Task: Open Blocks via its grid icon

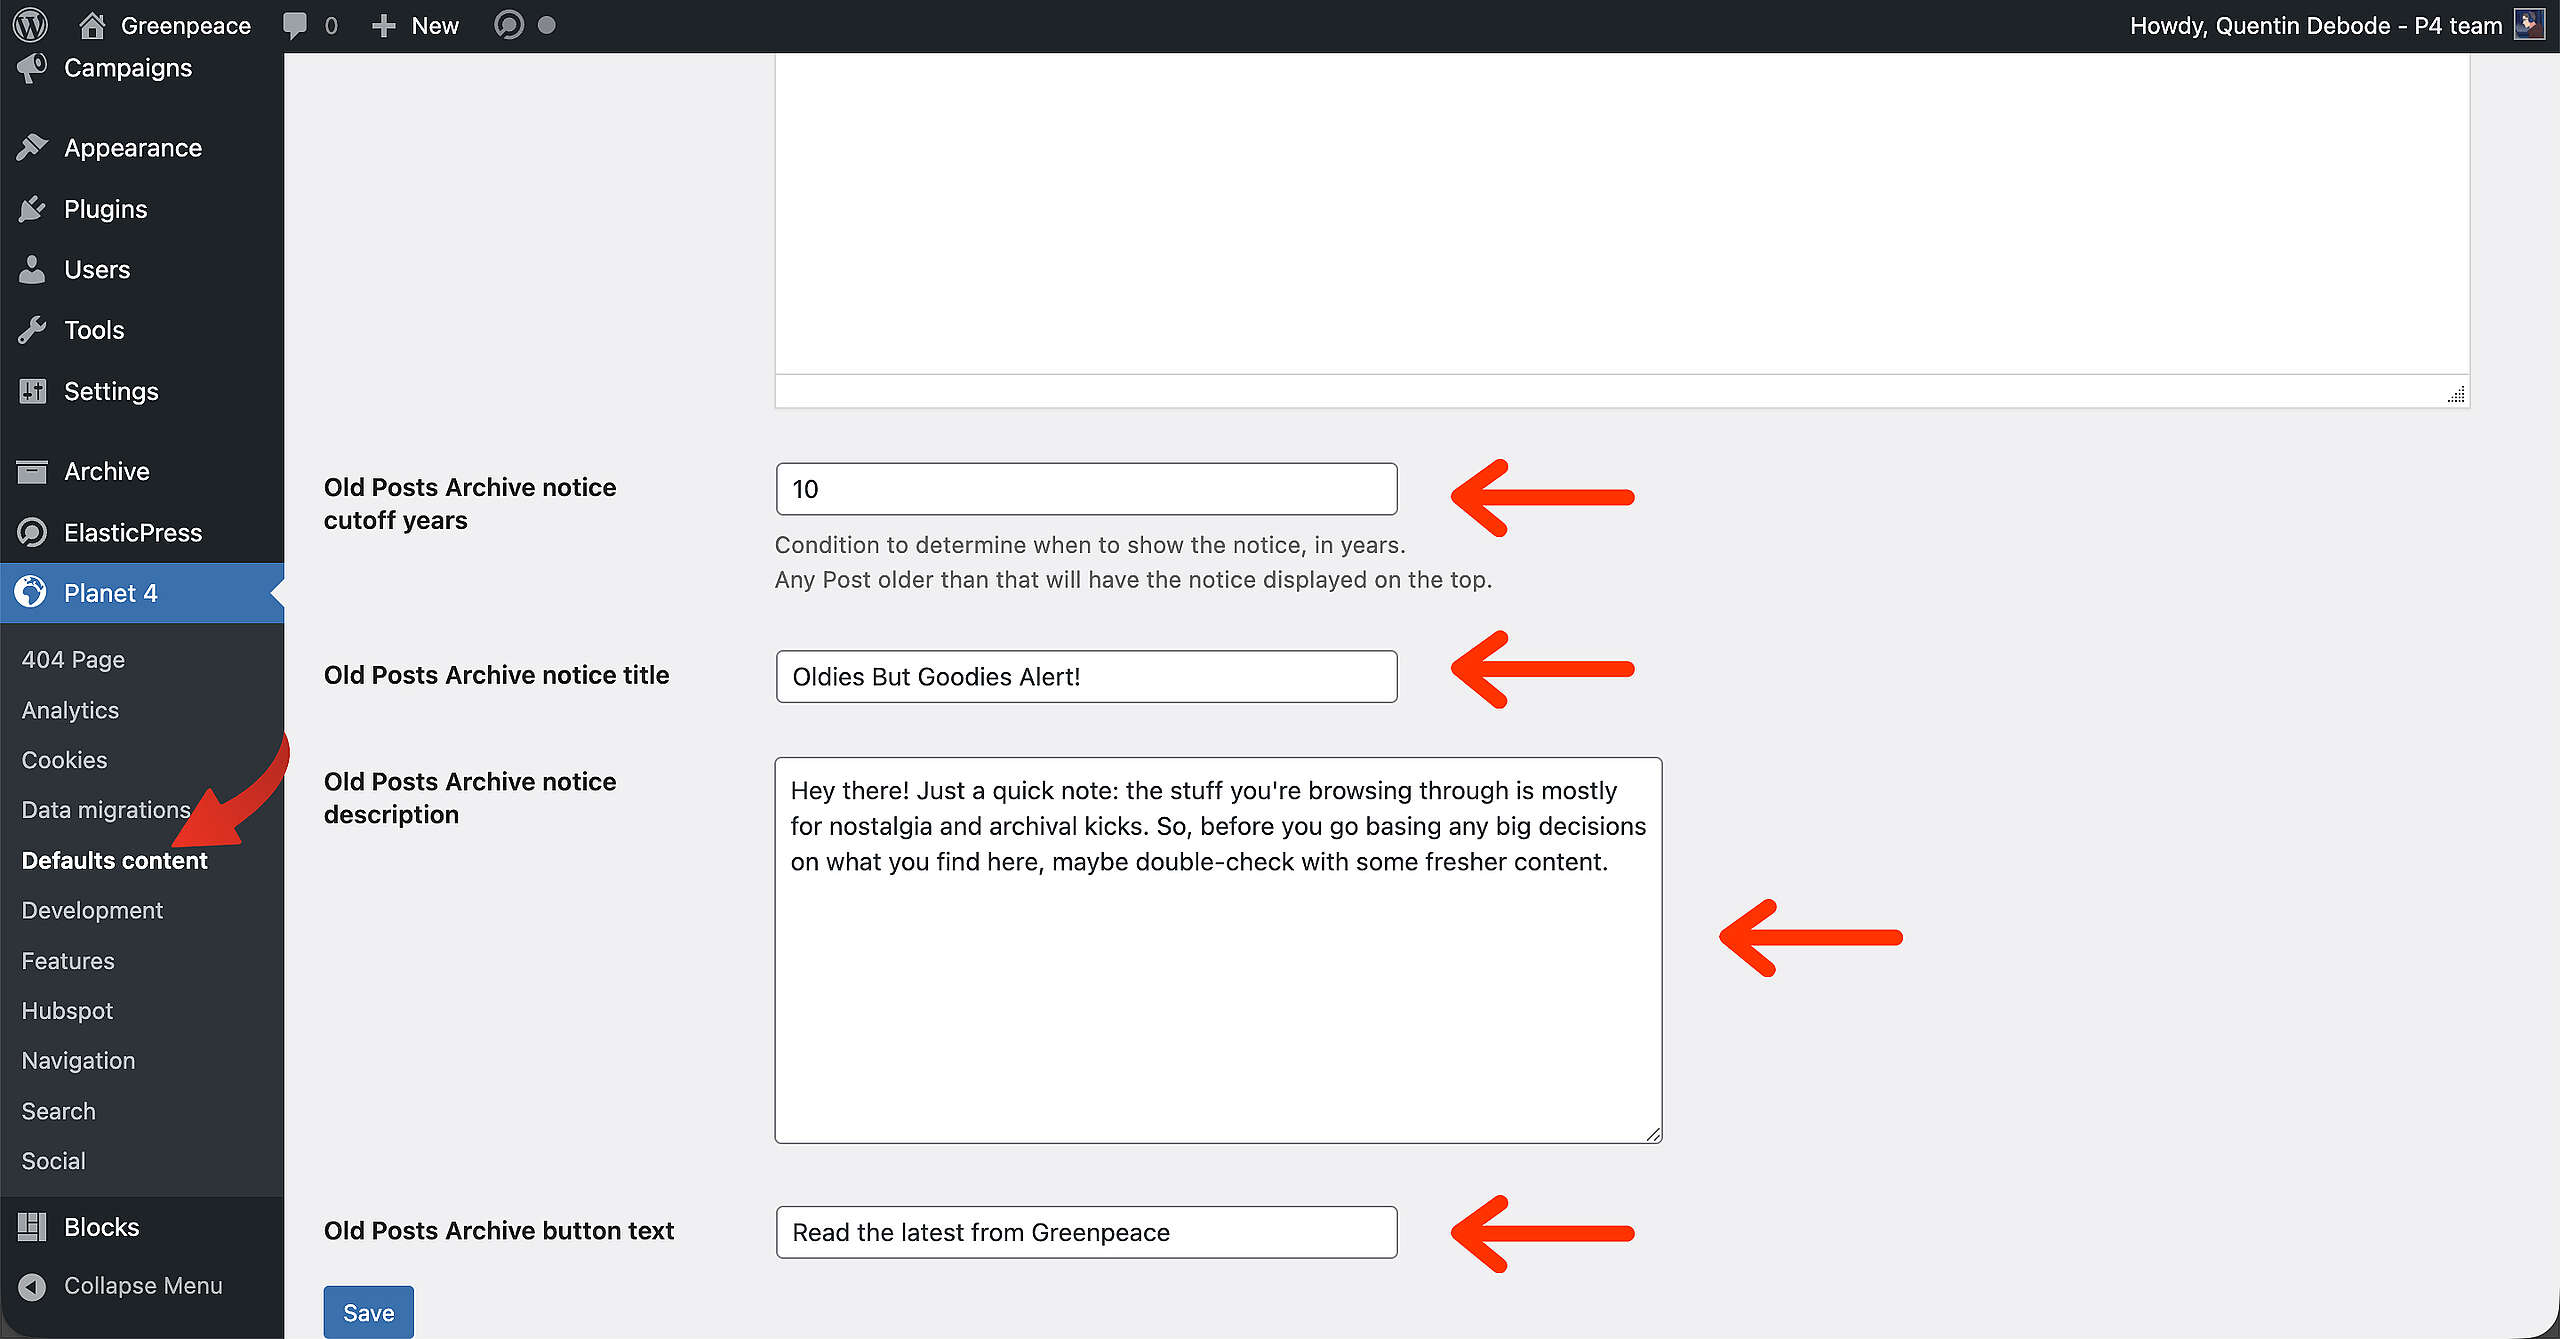Action: tap(32, 1227)
